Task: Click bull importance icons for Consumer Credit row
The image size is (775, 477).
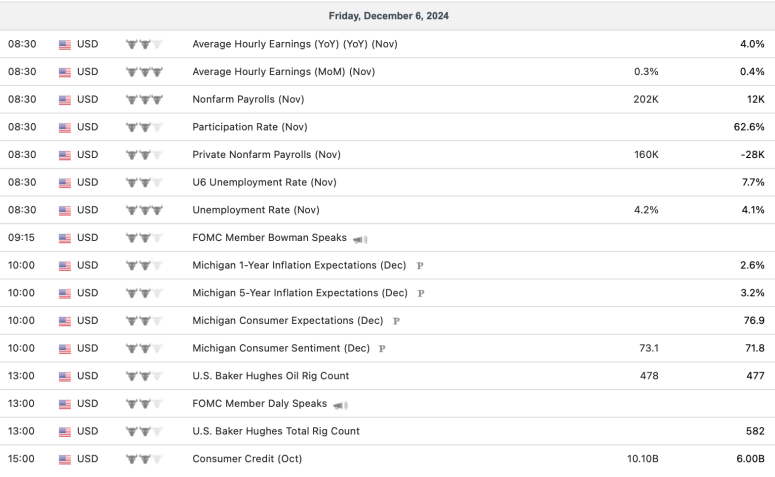Action: click(144, 459)
